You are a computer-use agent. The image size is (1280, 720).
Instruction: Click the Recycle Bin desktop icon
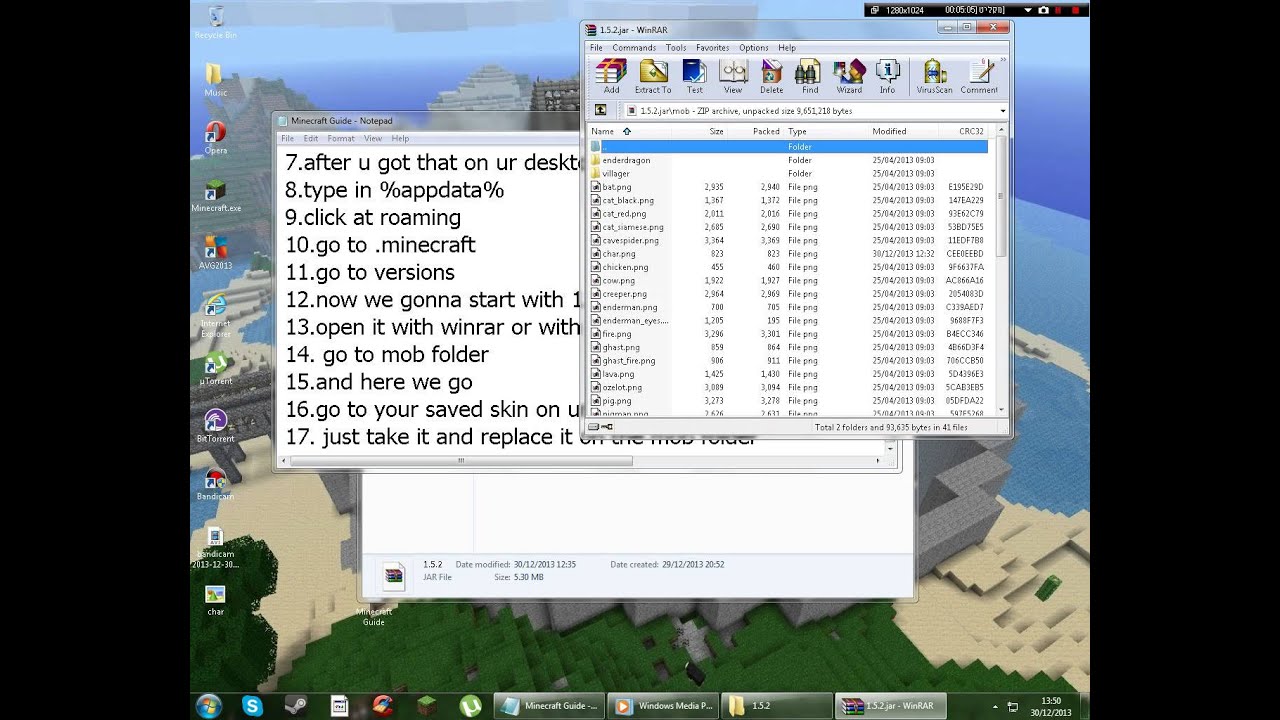(215, 23)
